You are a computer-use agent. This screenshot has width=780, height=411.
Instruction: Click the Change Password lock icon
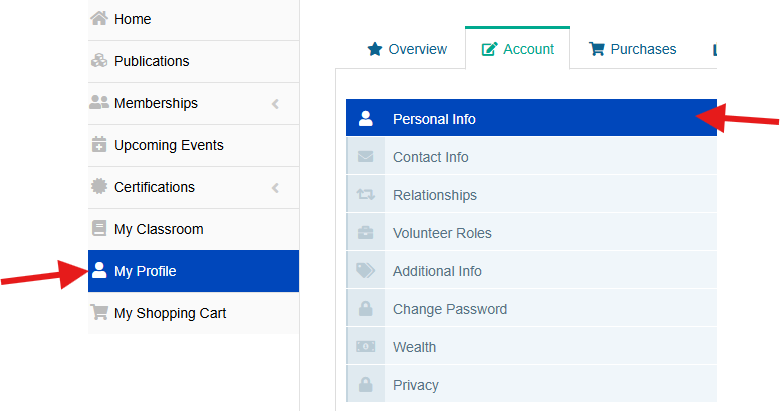[366, 308]
